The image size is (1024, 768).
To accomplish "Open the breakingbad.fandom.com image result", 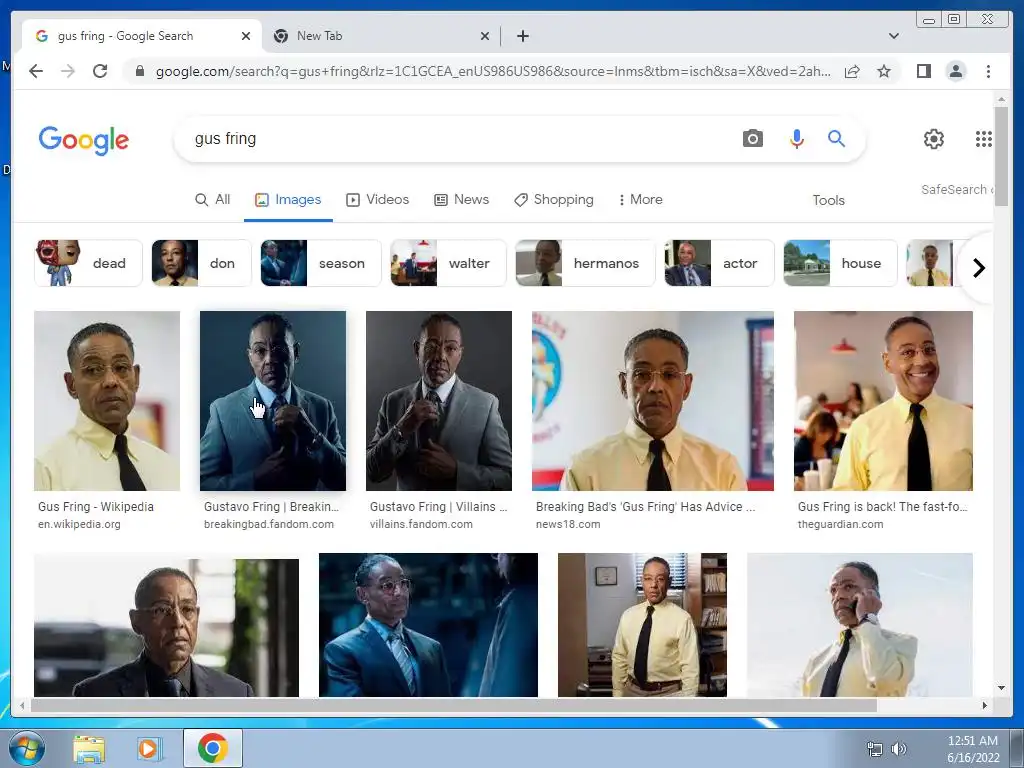I will (273, 400).
